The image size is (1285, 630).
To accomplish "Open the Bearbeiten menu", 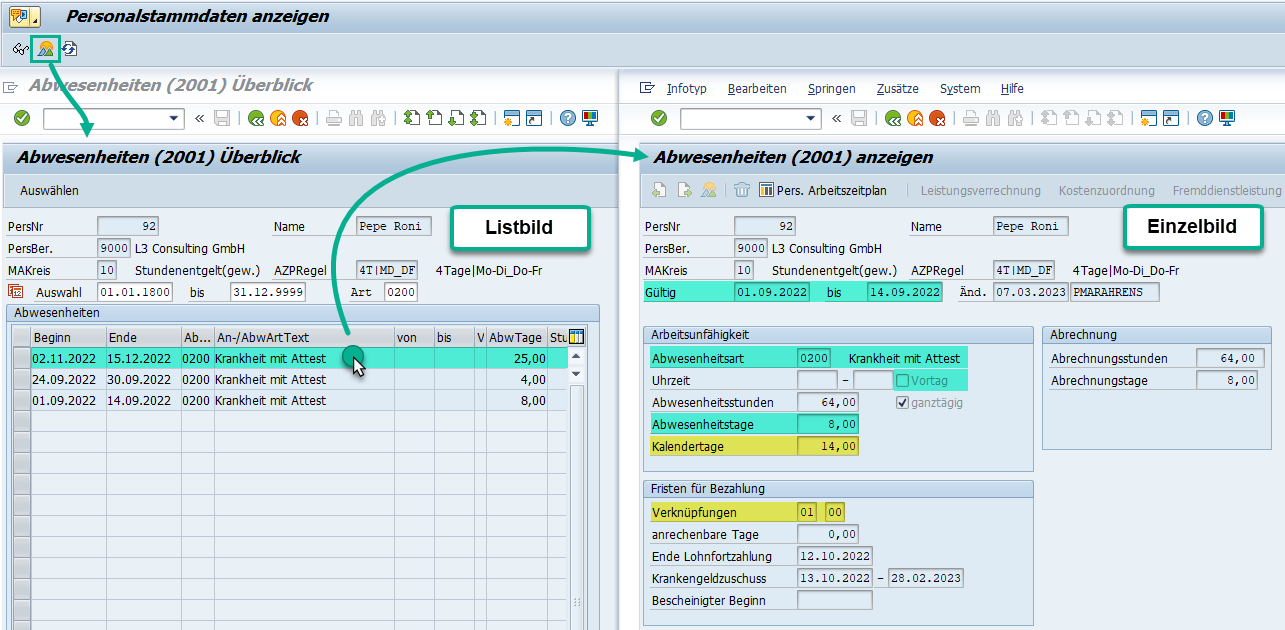I will tap(757, 89).
